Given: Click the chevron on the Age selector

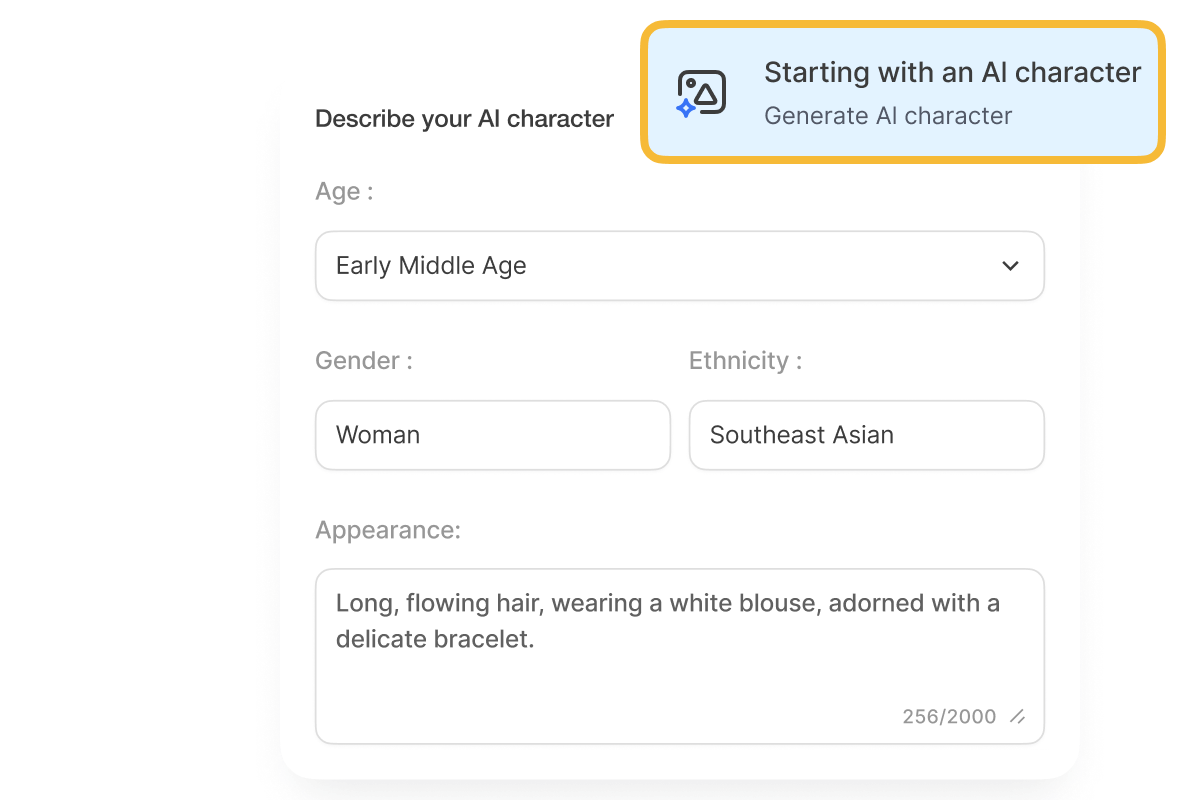Looking at the screenshot, I should click(x=1010, y=266).
